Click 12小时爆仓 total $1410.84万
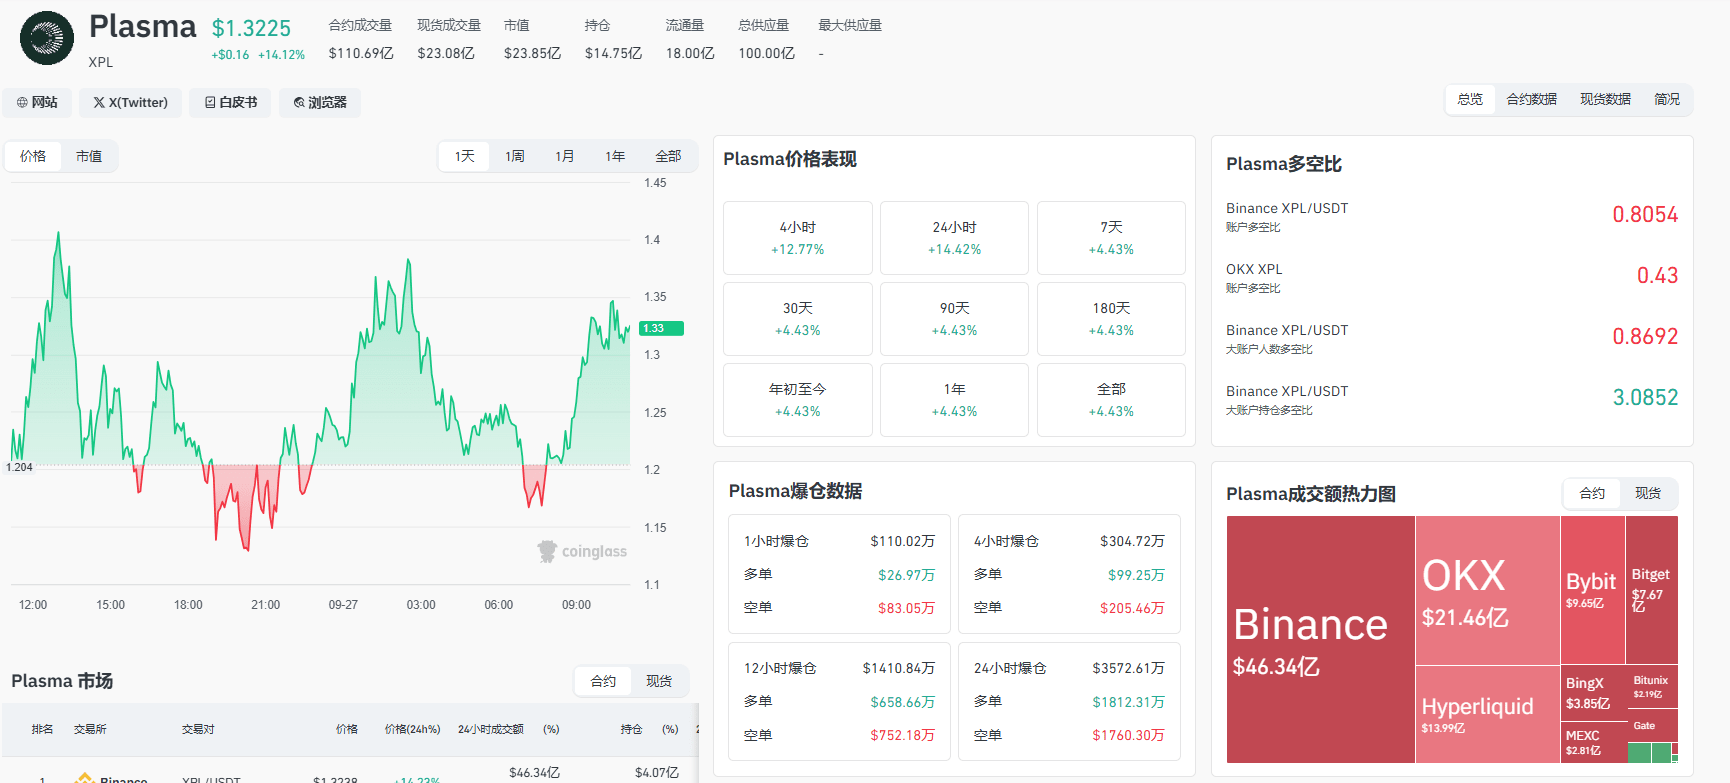This screenshot has width=1730, height=783. [x=898, y=668]
